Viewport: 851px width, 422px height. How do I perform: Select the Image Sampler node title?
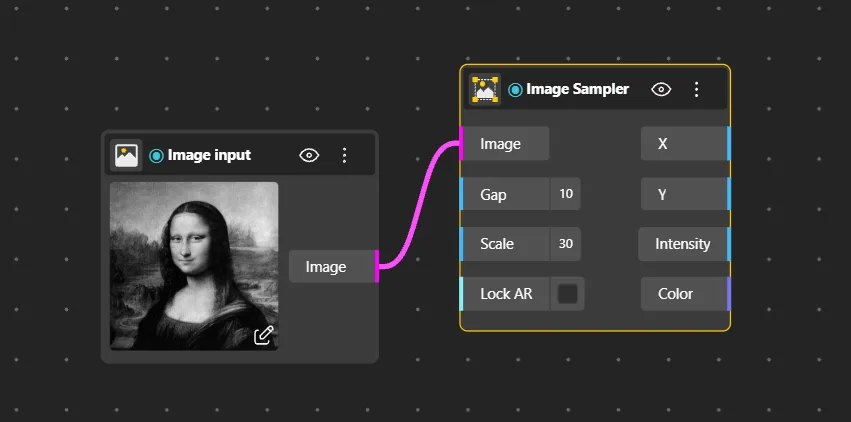[x=577, y=89]
